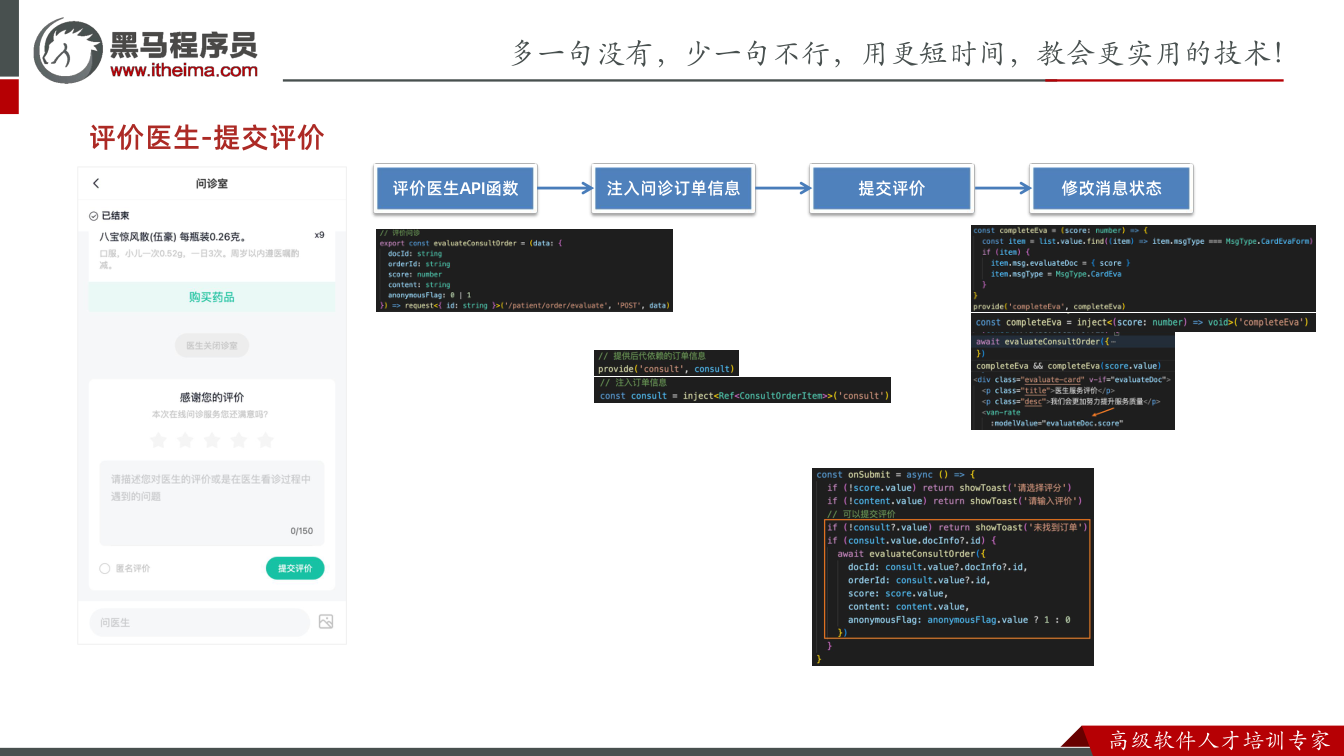This screenshot has height=756, width=1344.
Task: Click the 黑马程序员 horse logo
Action: tap(68, 50)
